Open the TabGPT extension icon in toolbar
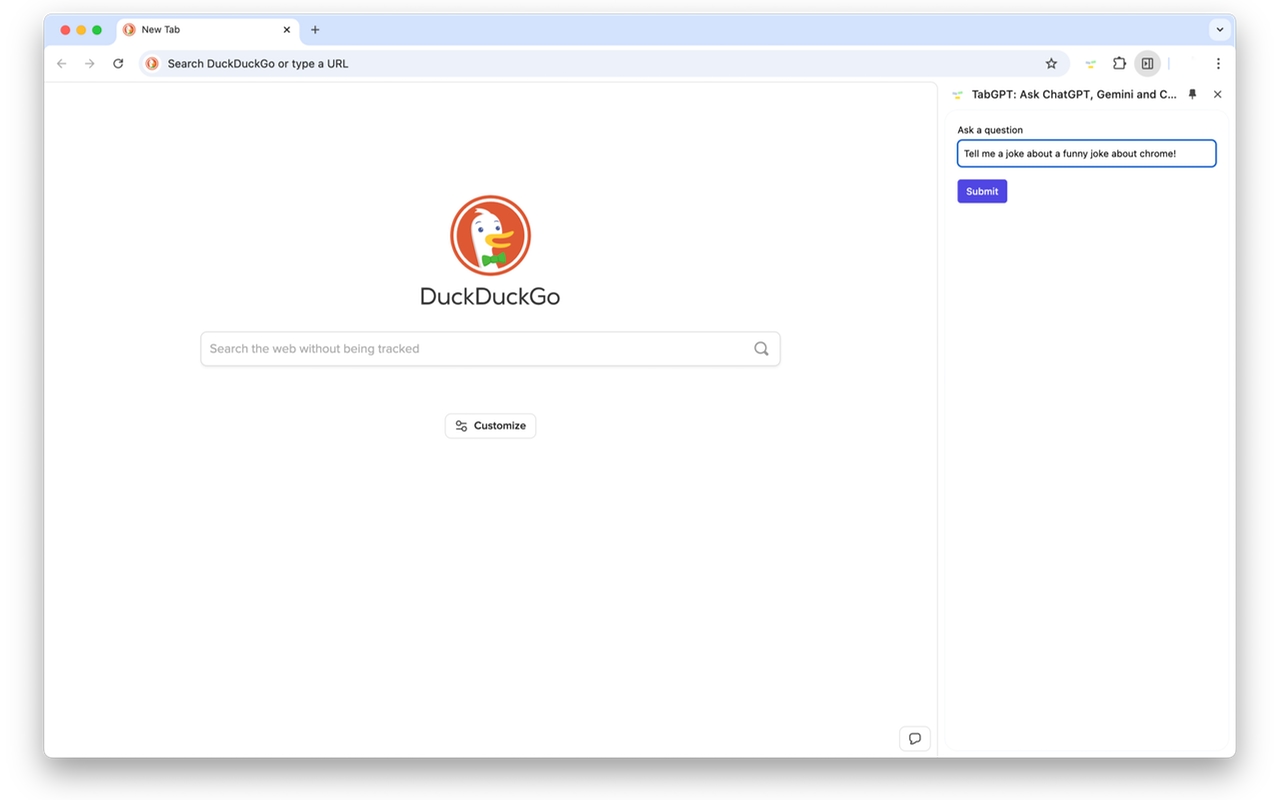Screen dimensions: 1280x800 1091,64
